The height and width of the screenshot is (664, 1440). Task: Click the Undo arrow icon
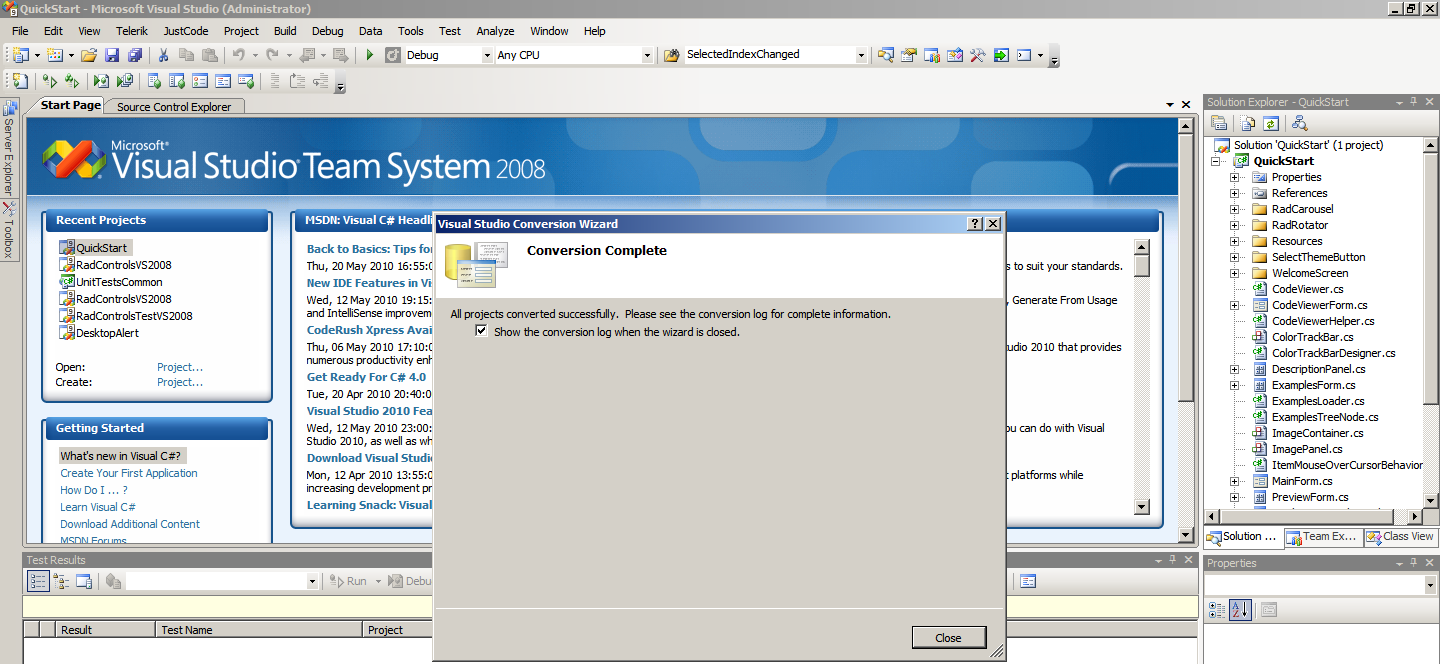[x=238, y=55]
